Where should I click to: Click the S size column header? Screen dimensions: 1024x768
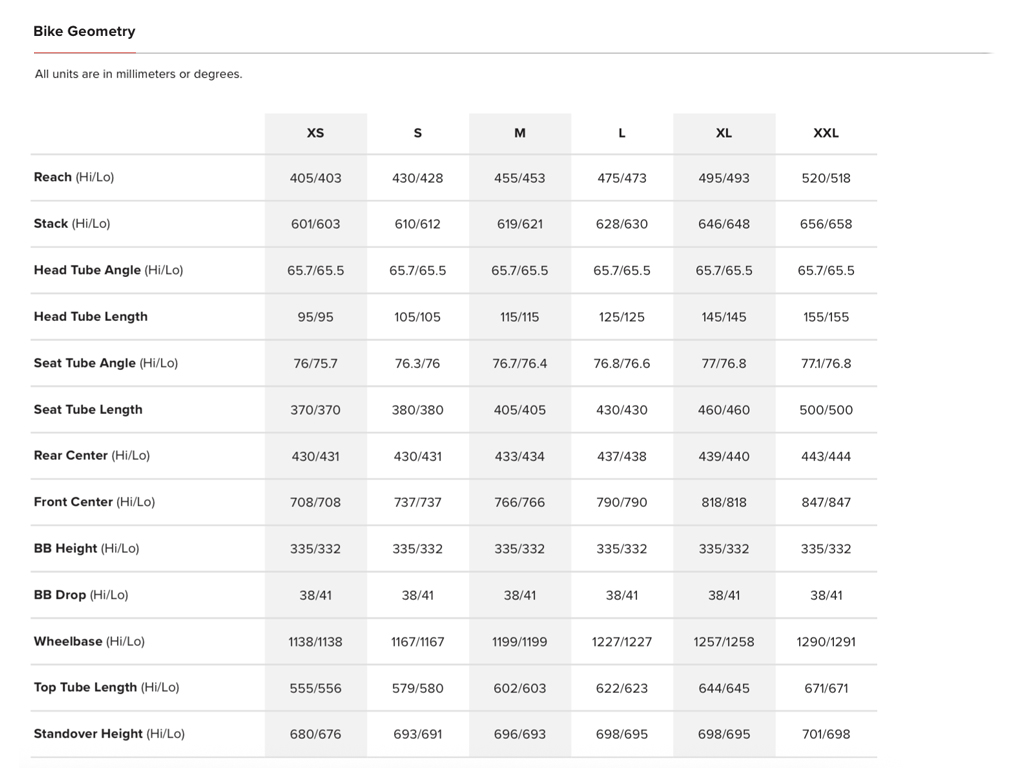[x=417, y=133]
